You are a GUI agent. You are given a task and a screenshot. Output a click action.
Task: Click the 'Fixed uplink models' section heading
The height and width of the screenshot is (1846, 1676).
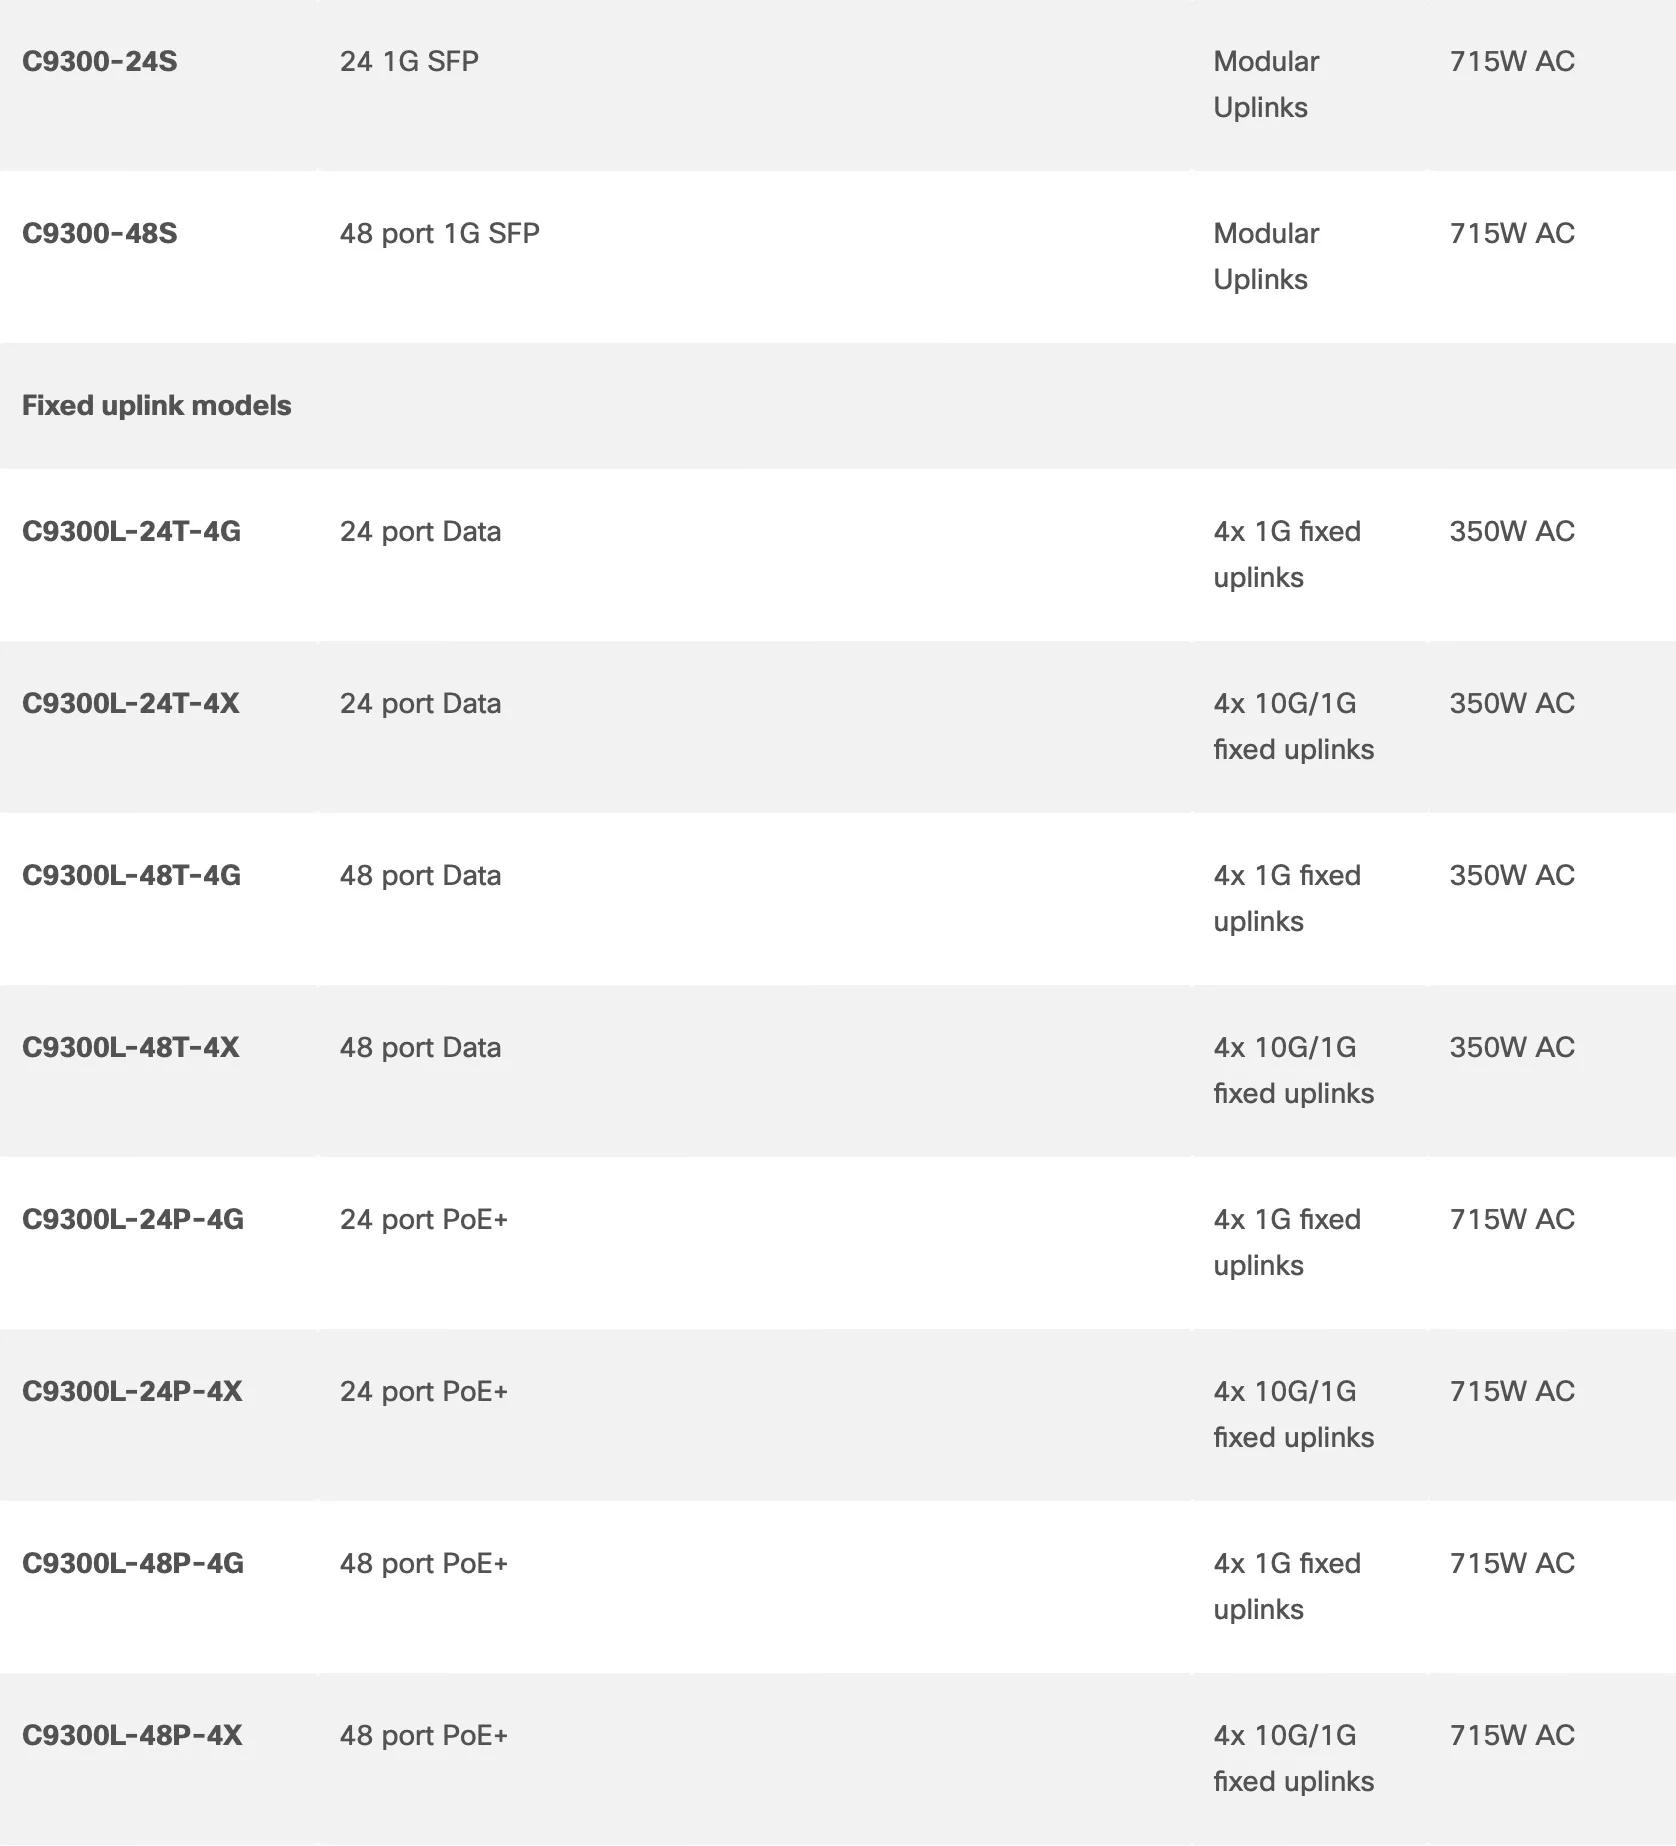click(x=156, y=406)
